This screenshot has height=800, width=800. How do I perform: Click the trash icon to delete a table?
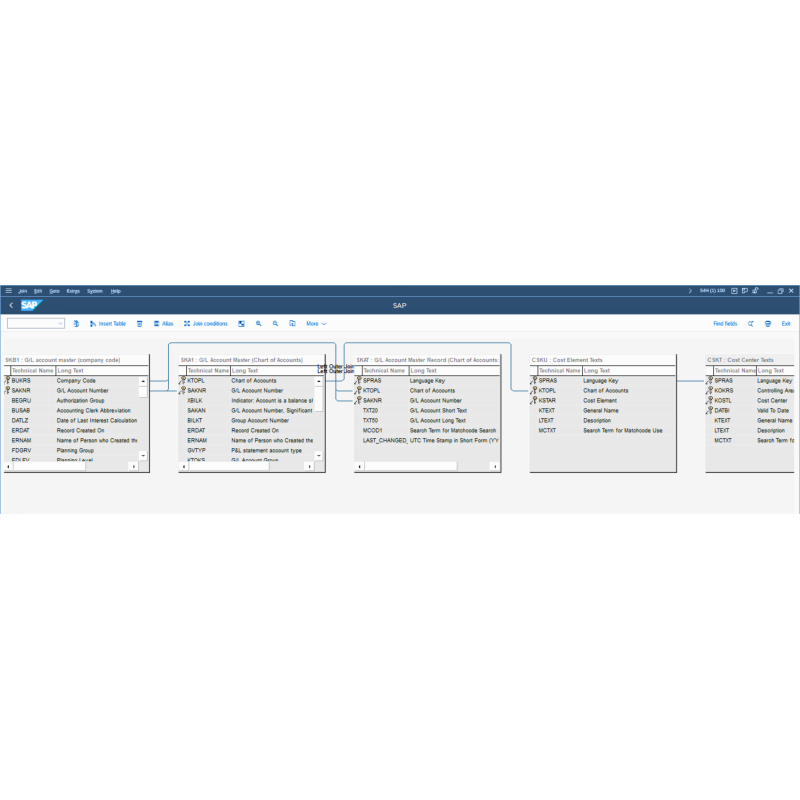(139, 323)
